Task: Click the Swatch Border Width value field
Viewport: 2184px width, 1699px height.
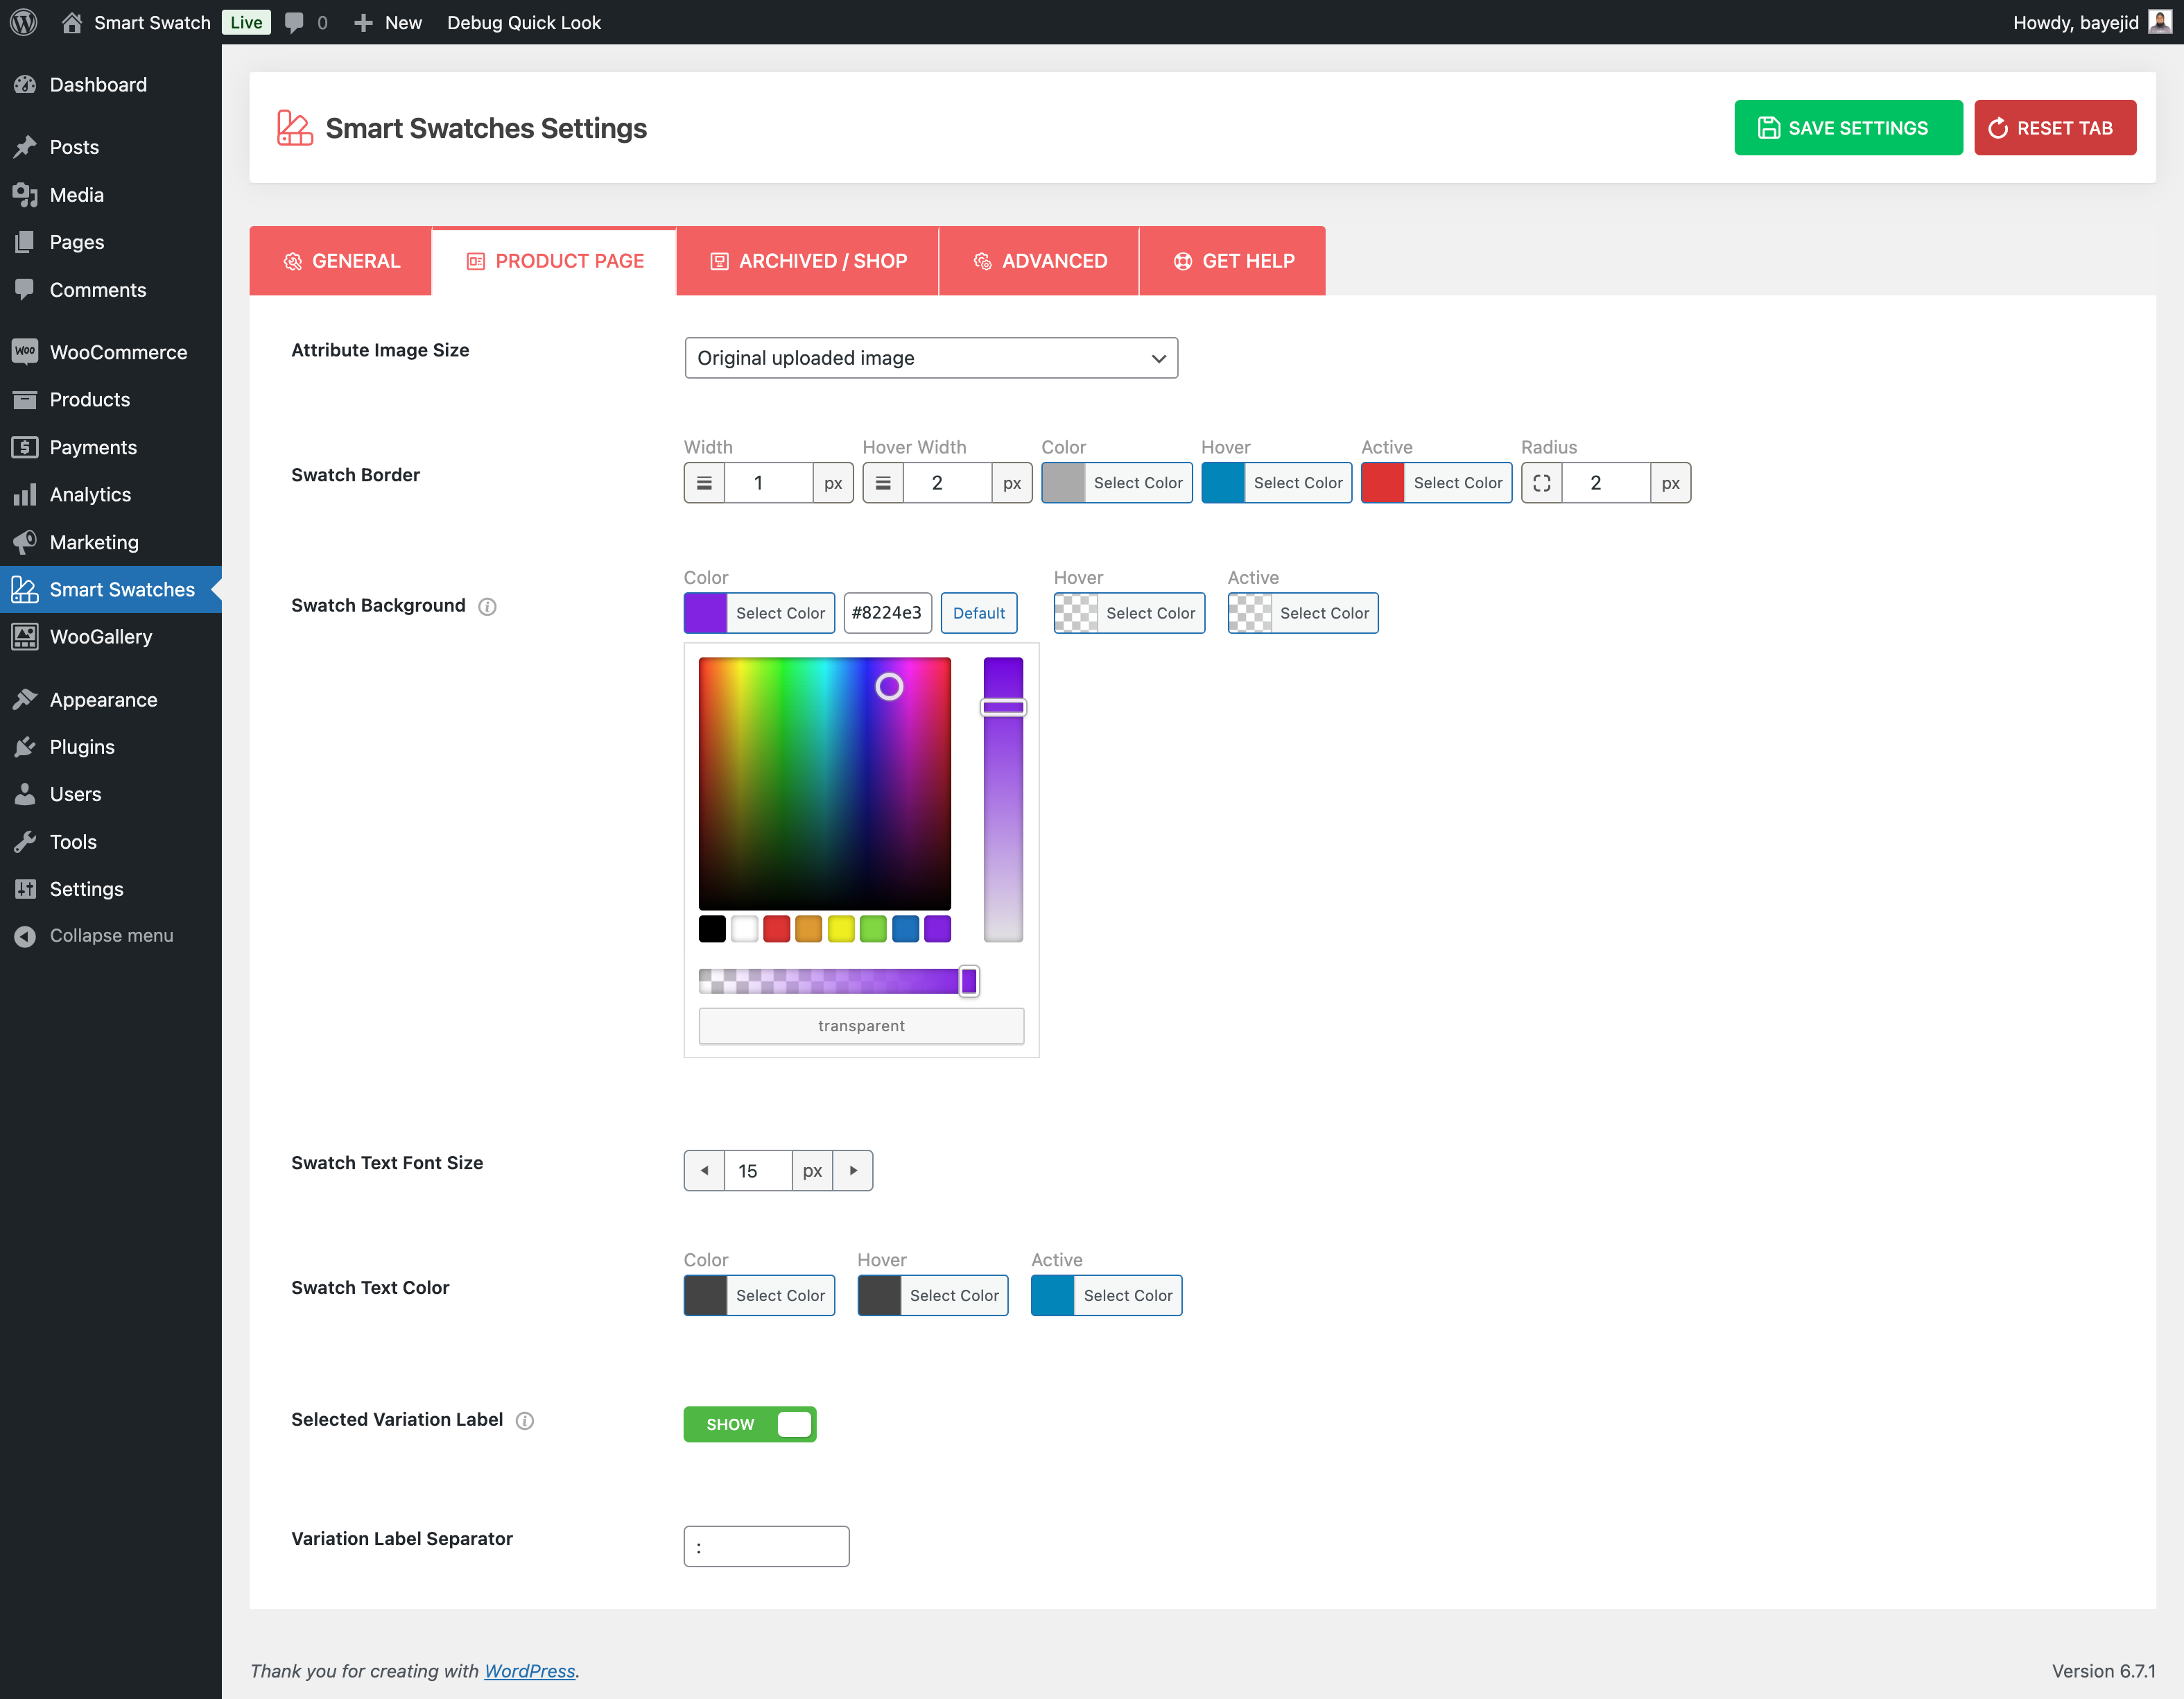Action: pyautogui.click(x=768, y=483)
